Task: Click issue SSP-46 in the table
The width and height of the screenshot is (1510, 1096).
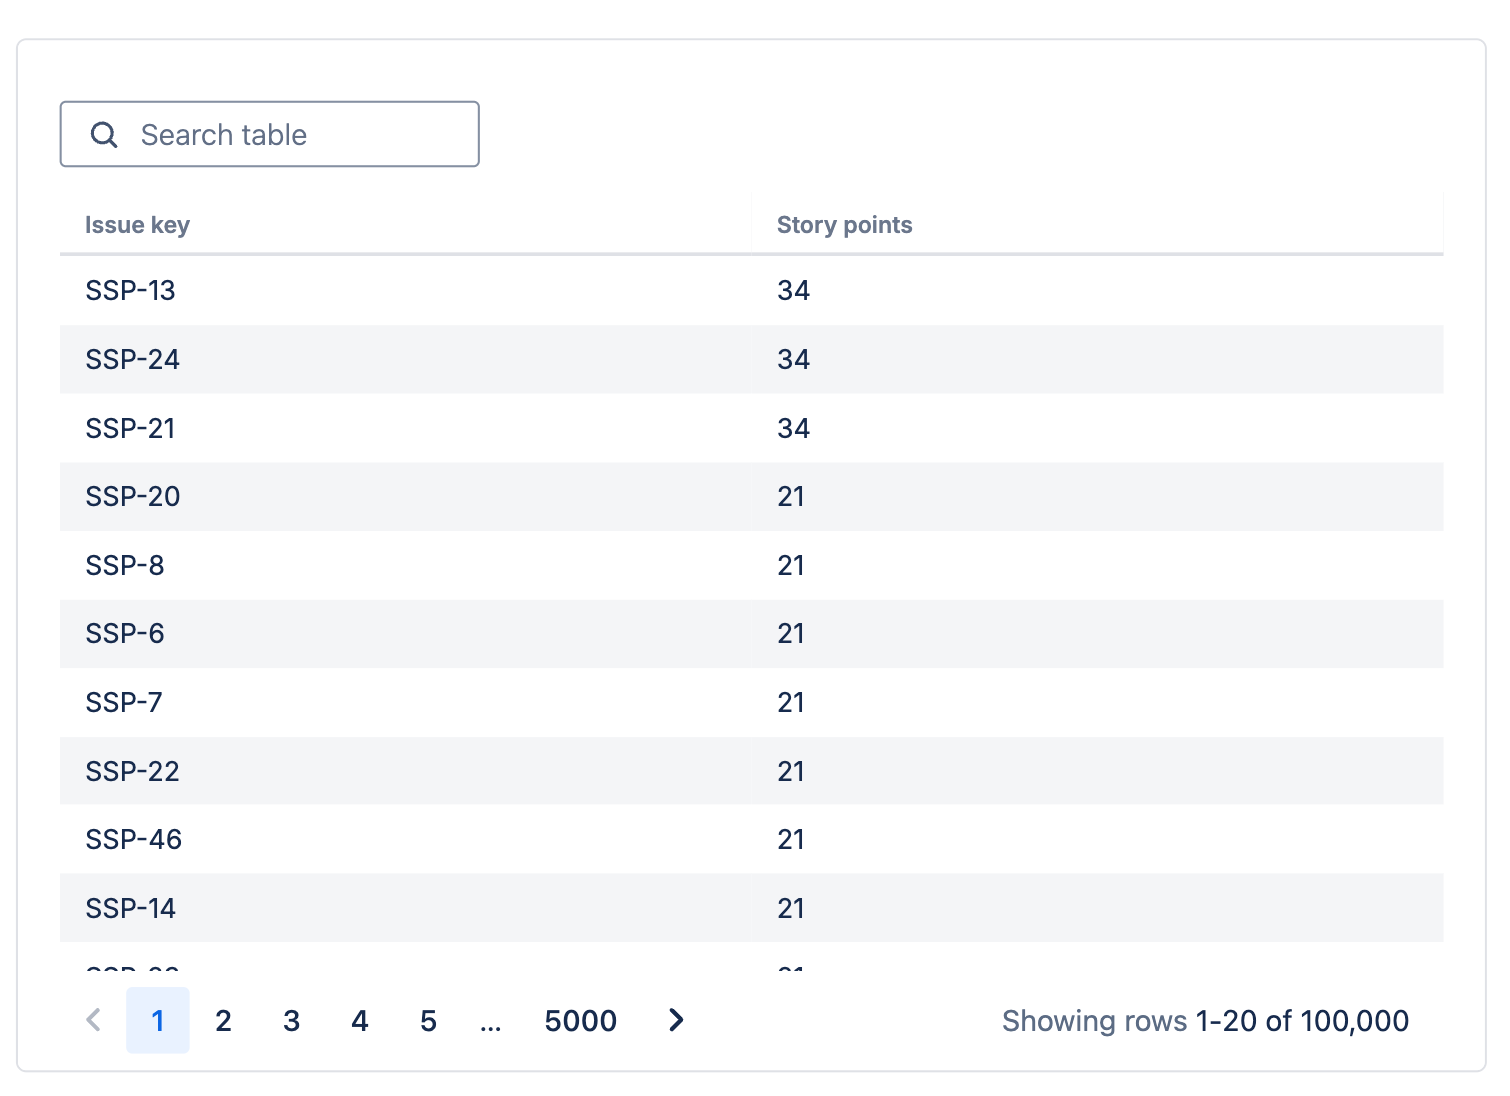Action: (x=133, y=839)
